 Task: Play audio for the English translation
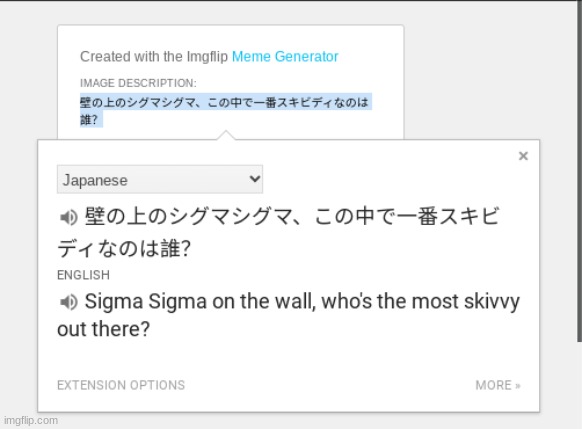(x=68, y=302)
